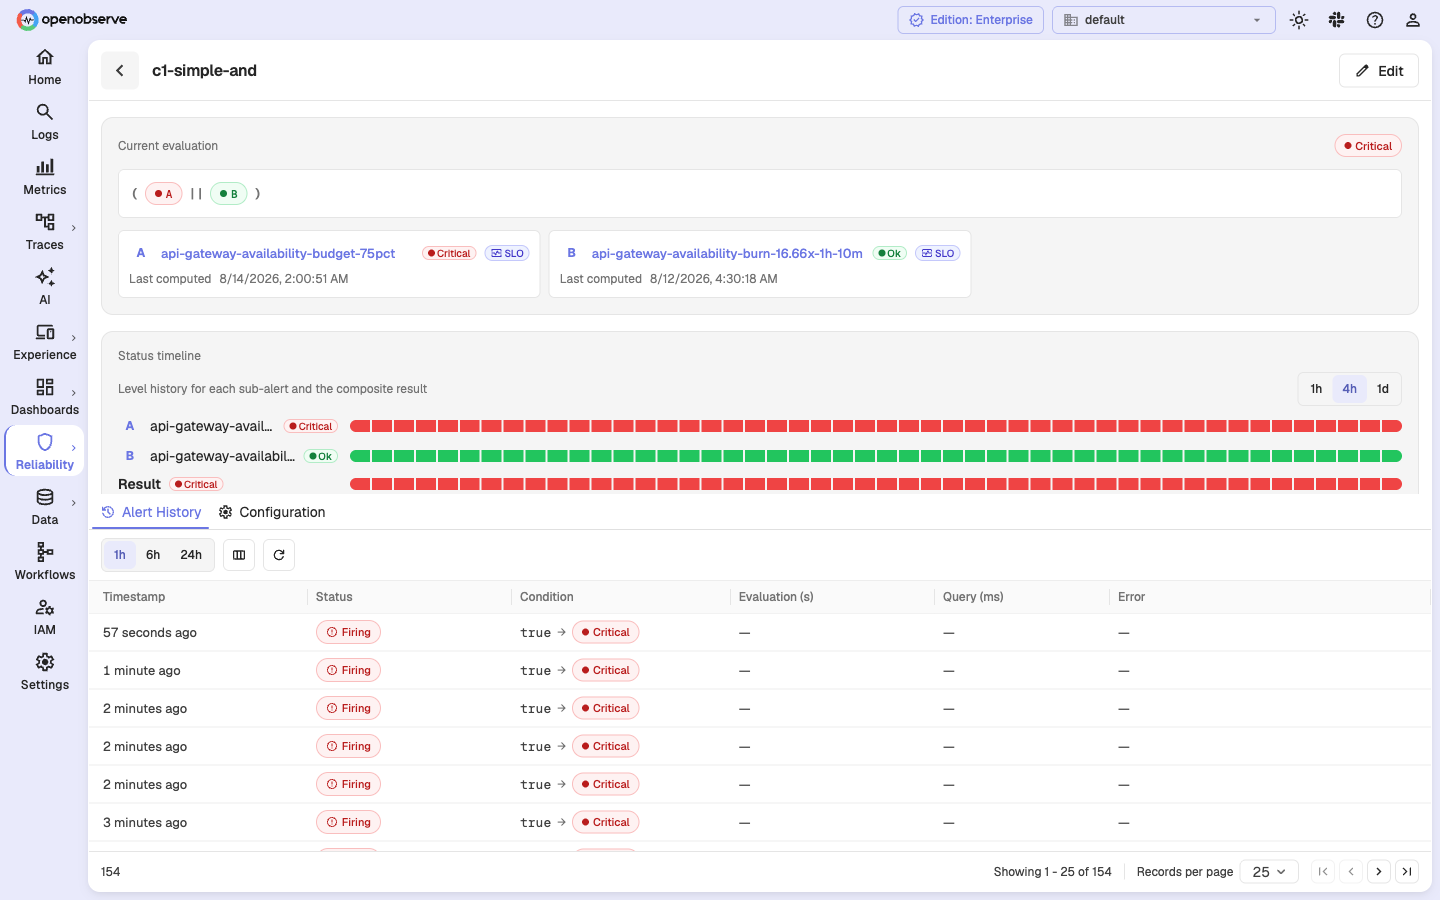Click the '1 minute ago' timestamp cell
This screenshot has width=1440, height=900.
point(142,671)
